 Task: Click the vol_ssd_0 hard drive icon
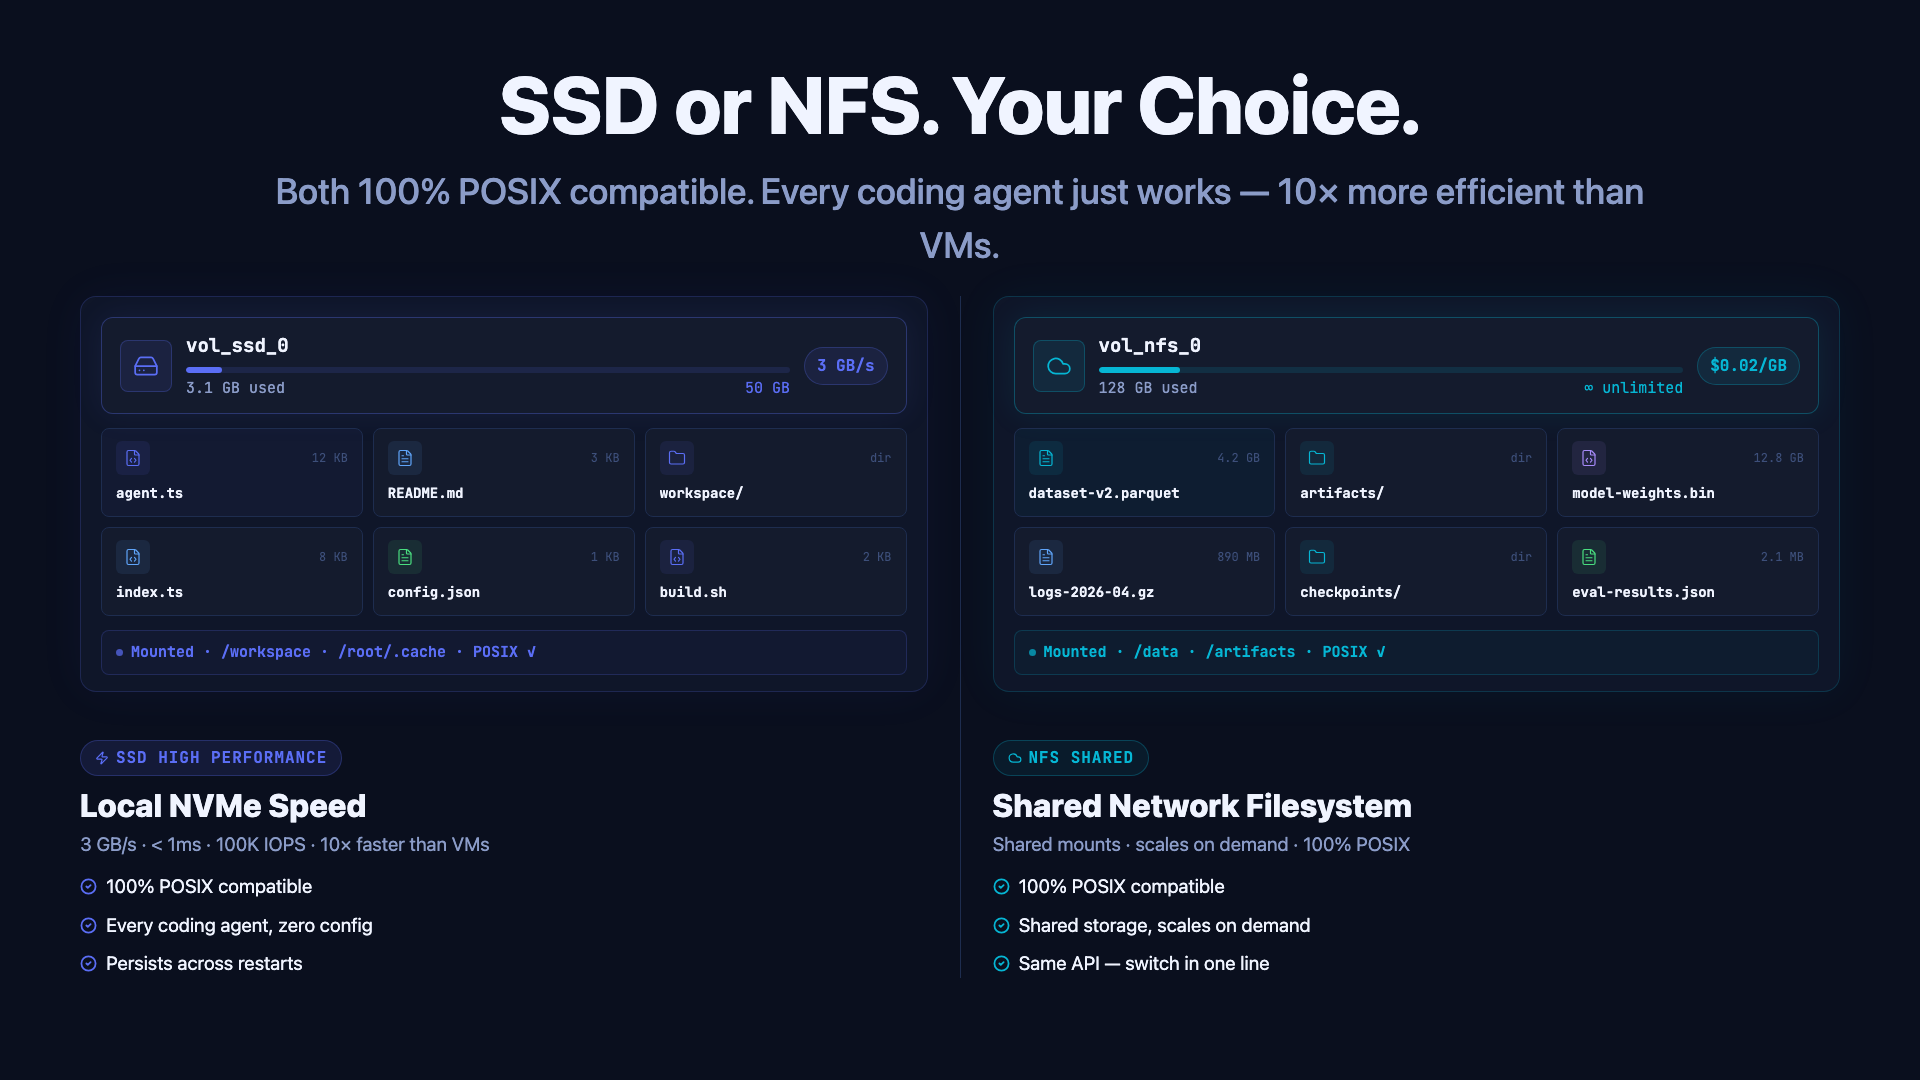coord(146,366)
